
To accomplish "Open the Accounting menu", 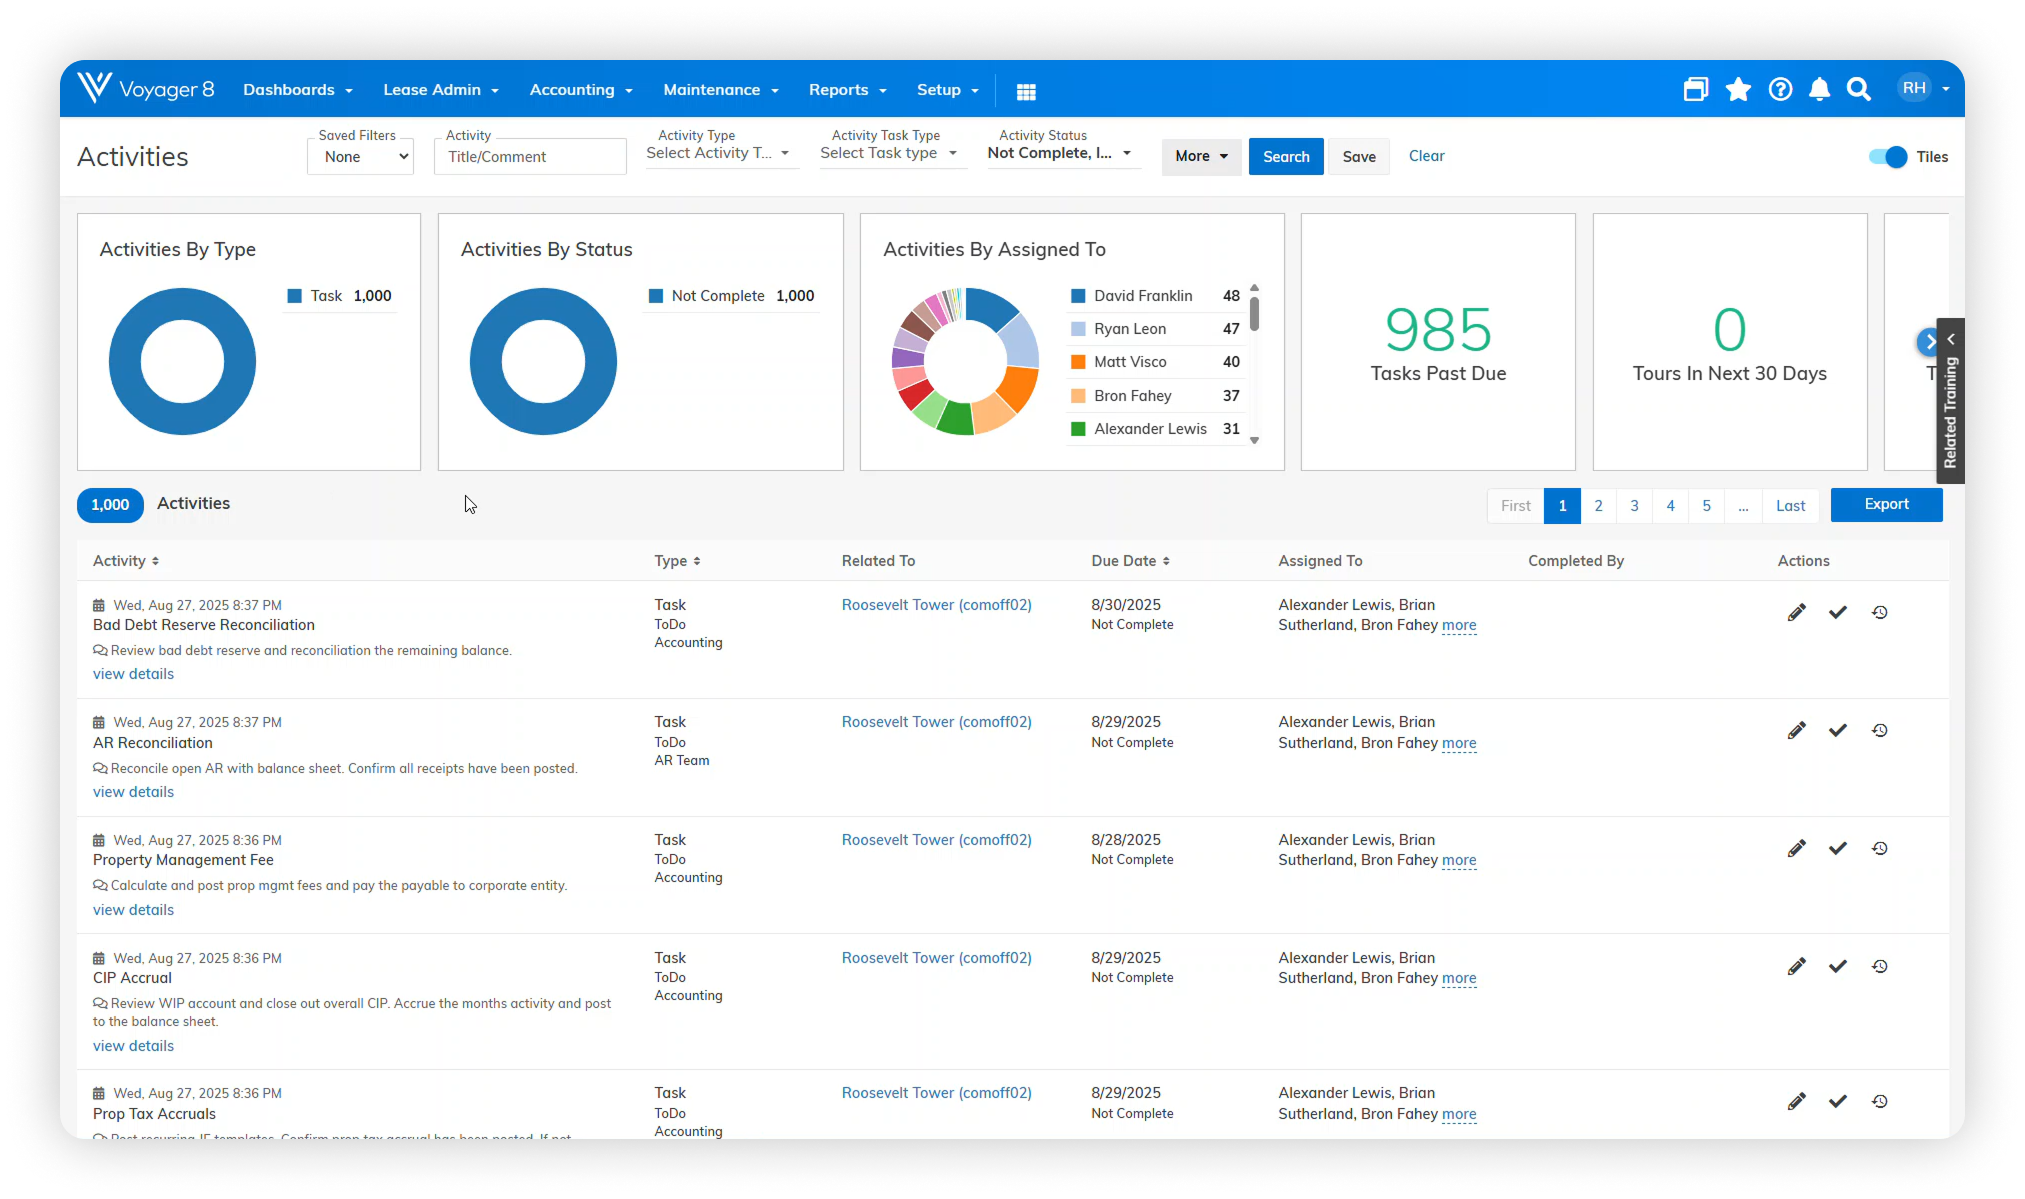I will pyautogui.click(x=581, y=90).
